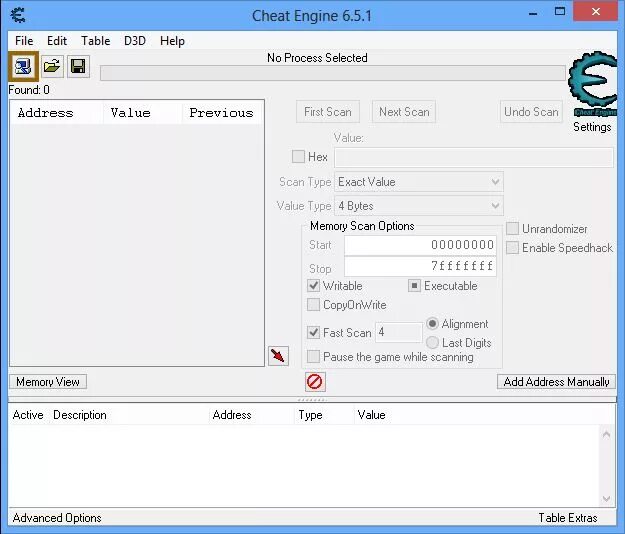625x534 pixels.
Task: Toggle the Fast Scan checkbox
Action: (313, 332)
